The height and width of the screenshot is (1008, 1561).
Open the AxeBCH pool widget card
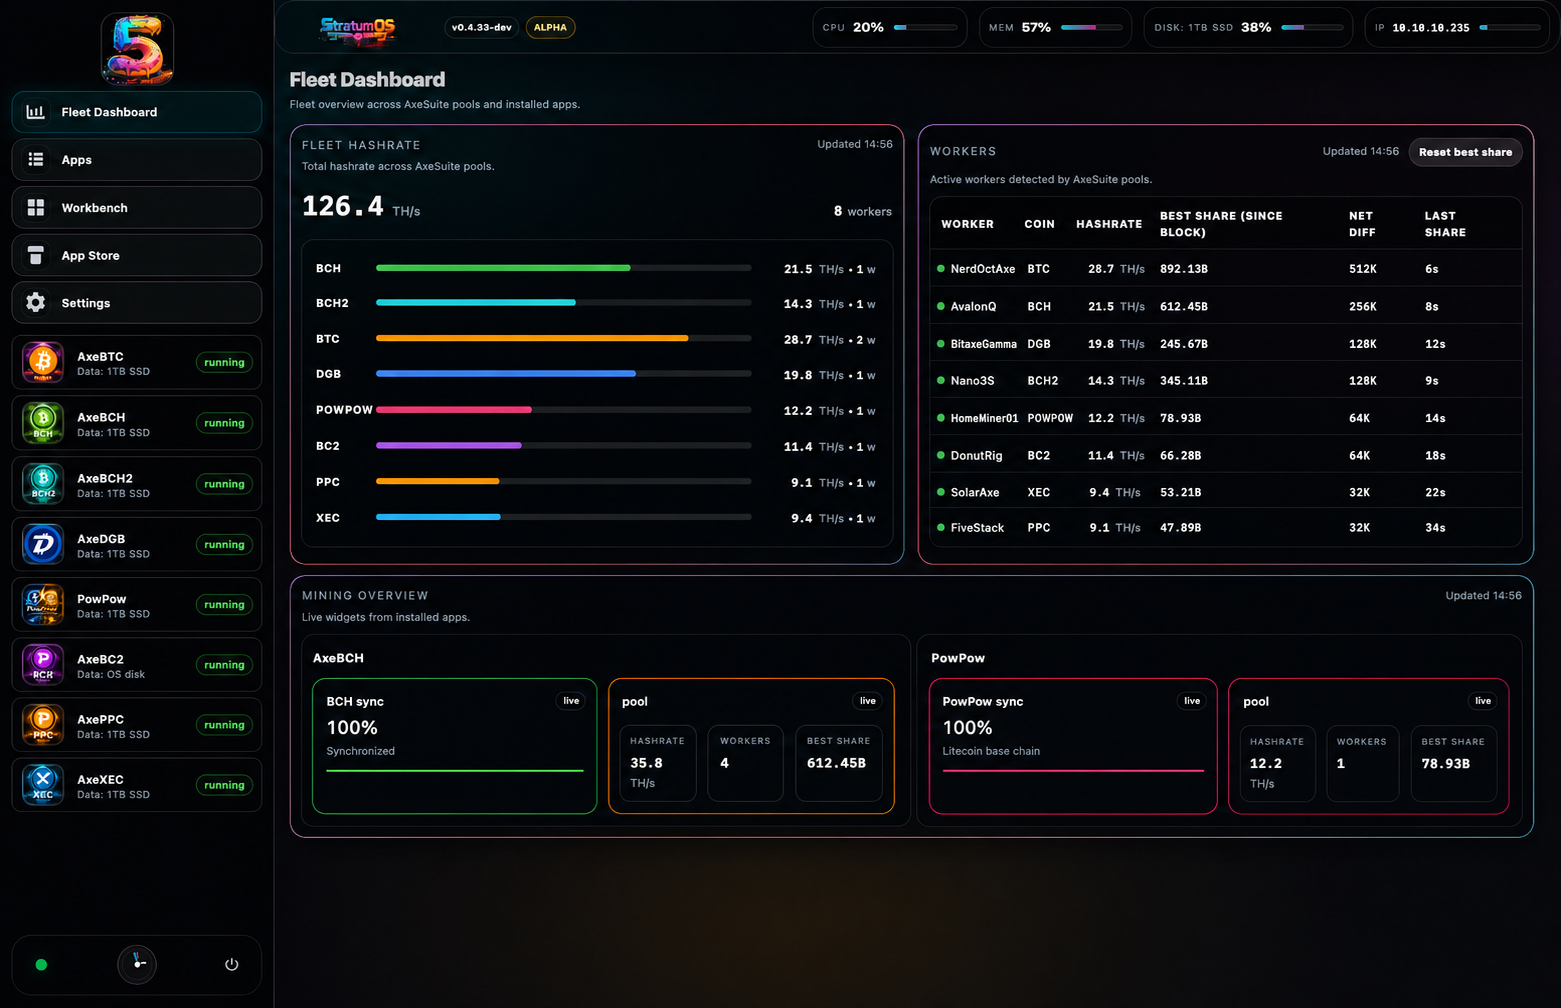(751, 746)
